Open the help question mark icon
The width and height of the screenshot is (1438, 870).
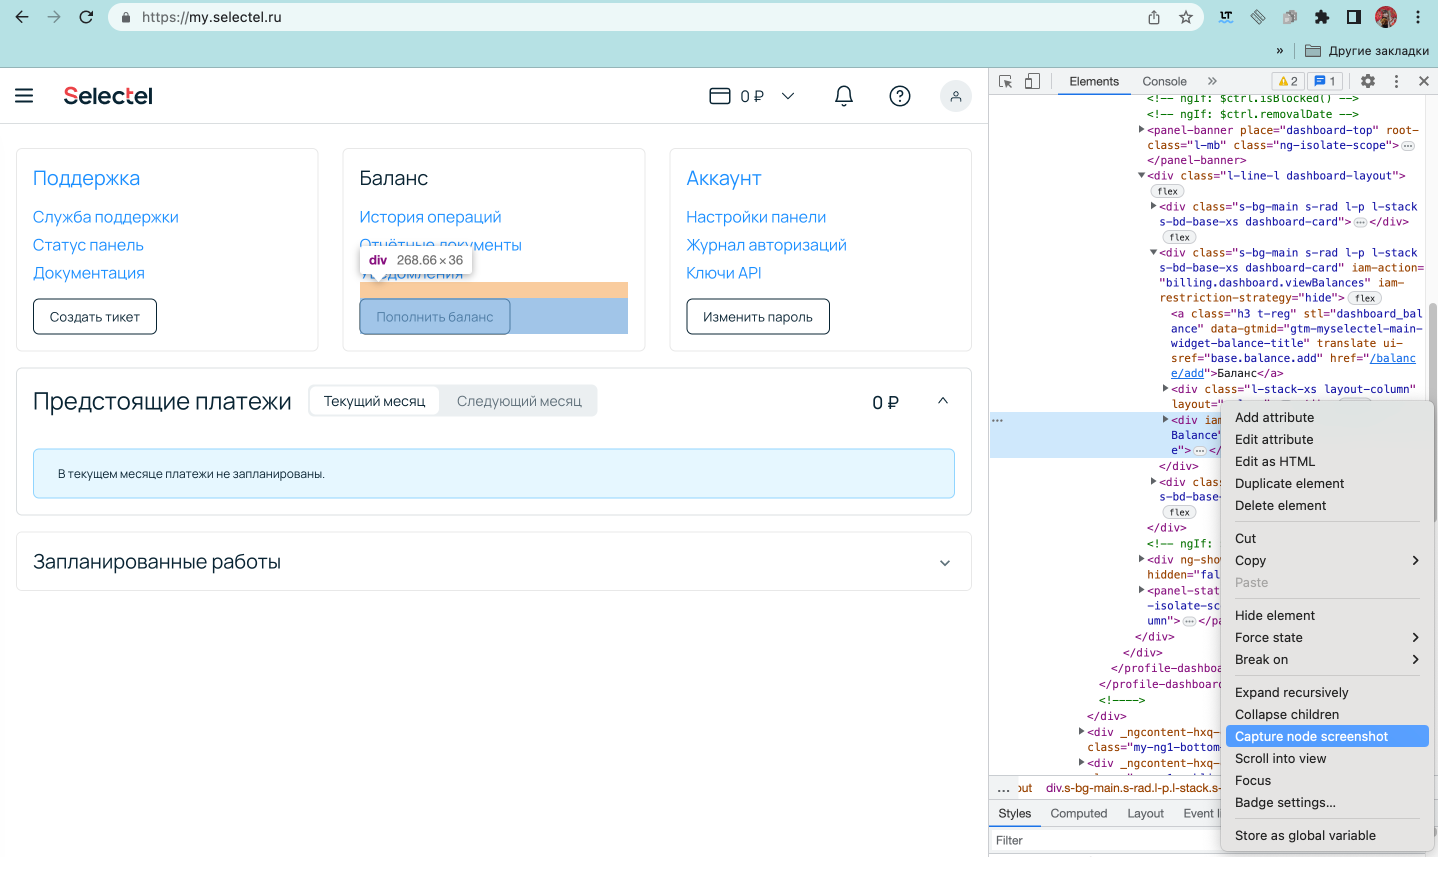click(900, 96)
